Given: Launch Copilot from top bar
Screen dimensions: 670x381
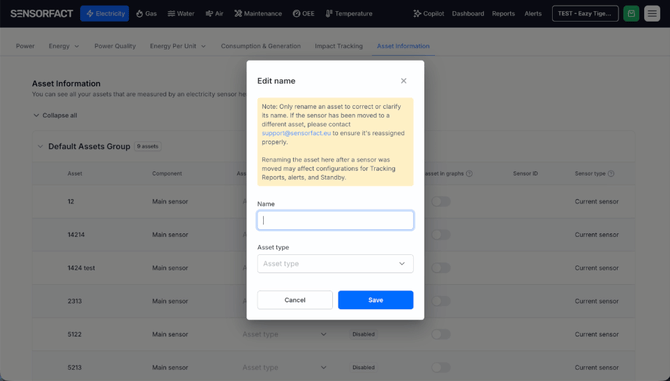Looking at the screenshot, I should pyautogui.click(x=429, y=14).
